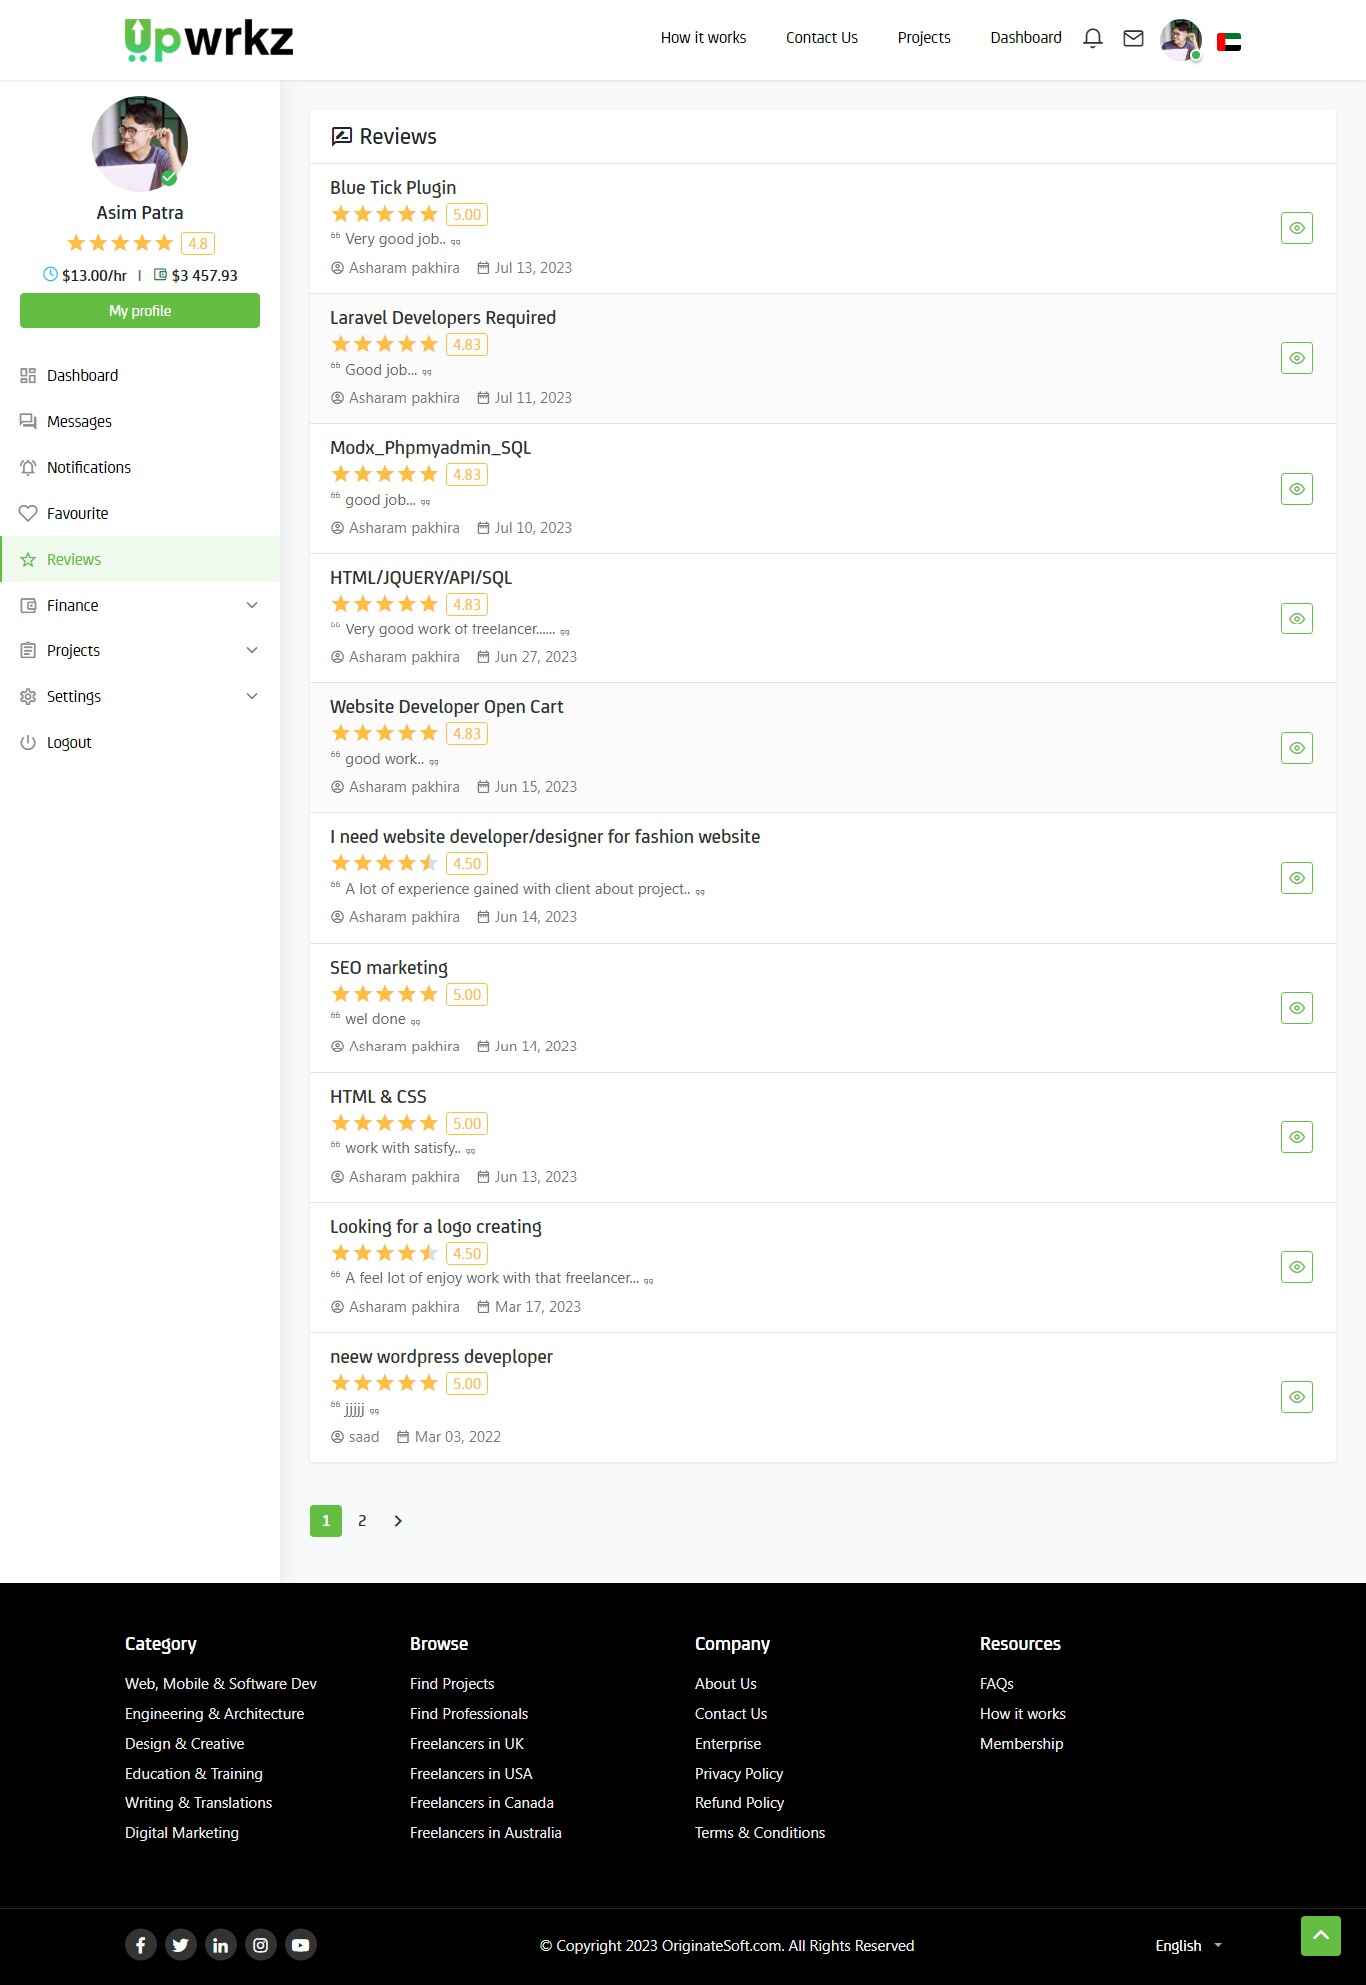View details of the Blue Tick Plugin review
Screen dimensions: 1366x1985
pos(1296,227)
